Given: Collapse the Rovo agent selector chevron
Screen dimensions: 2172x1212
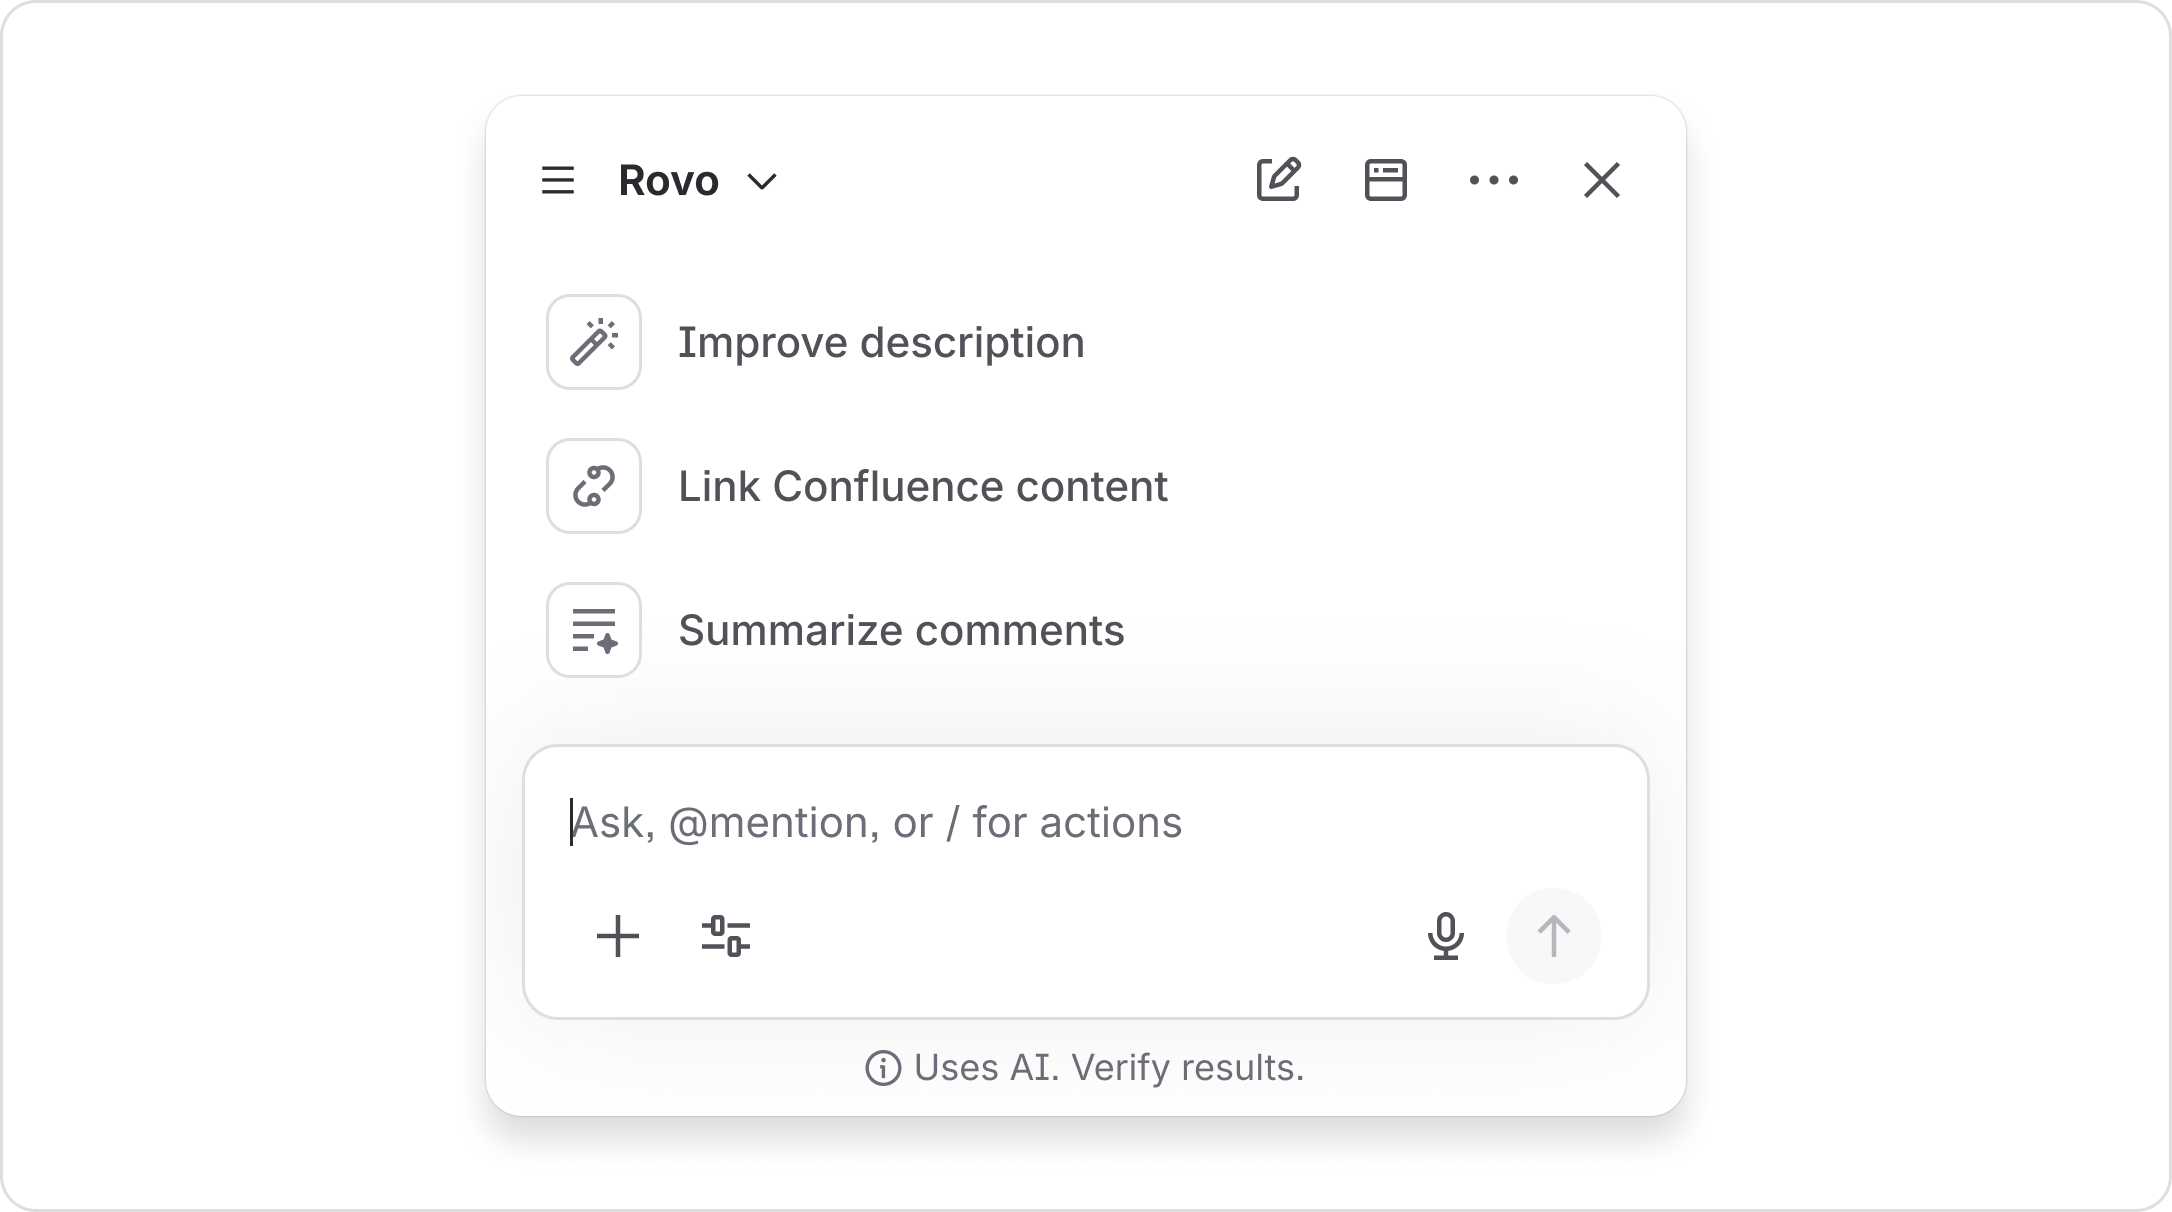Looking at the screenshot, I should tap(762, 182).
